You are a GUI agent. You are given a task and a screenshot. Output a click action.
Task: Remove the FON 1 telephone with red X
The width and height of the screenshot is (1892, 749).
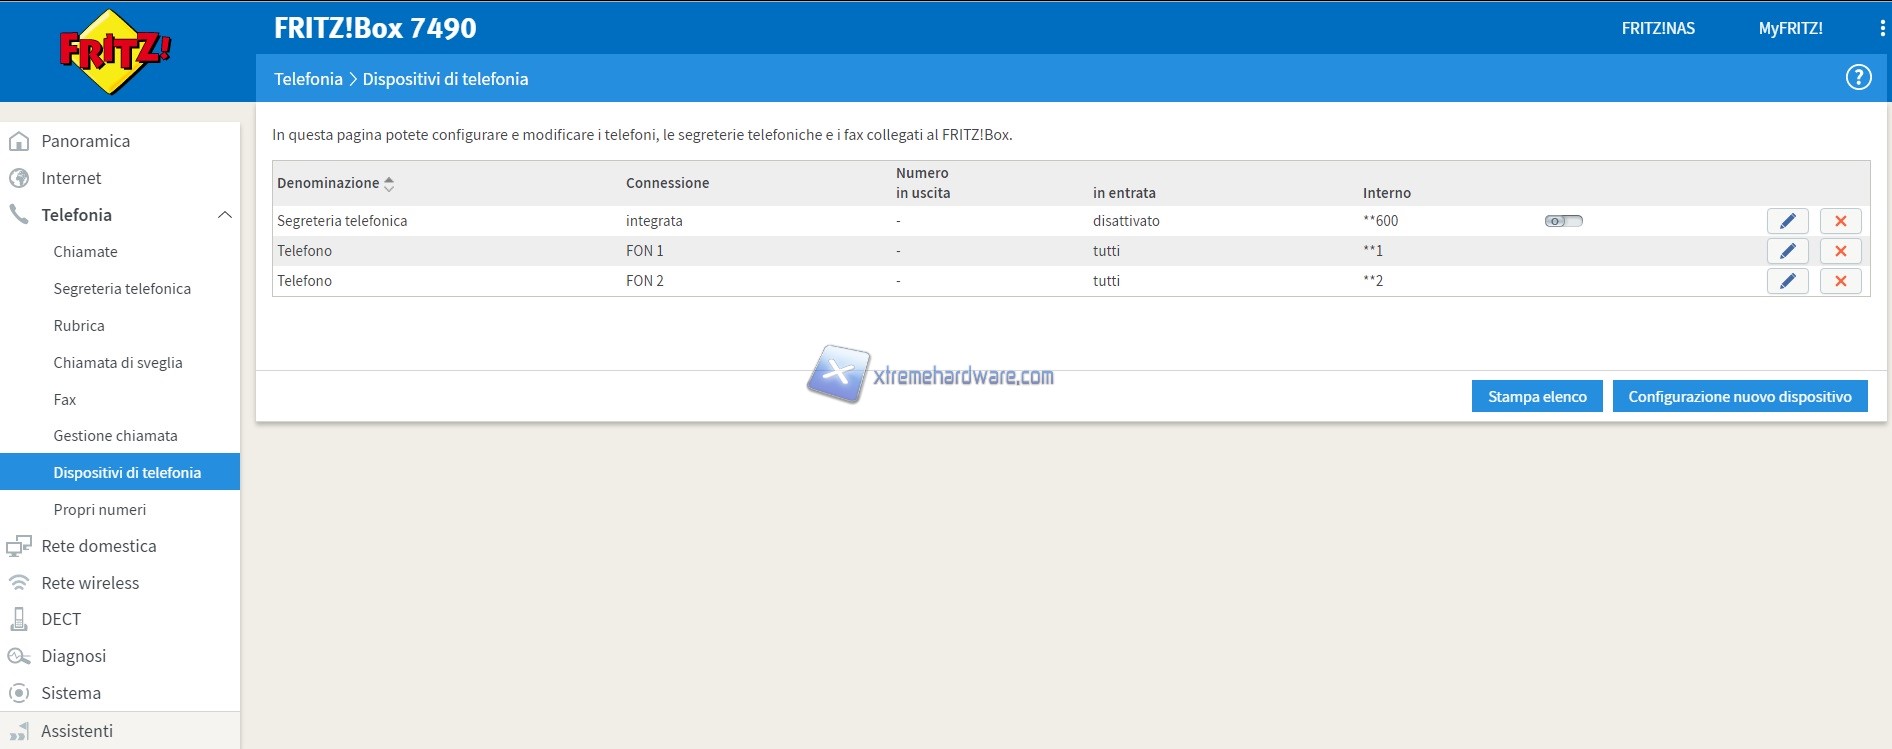pyautogui.click(x=1840, y=251)
